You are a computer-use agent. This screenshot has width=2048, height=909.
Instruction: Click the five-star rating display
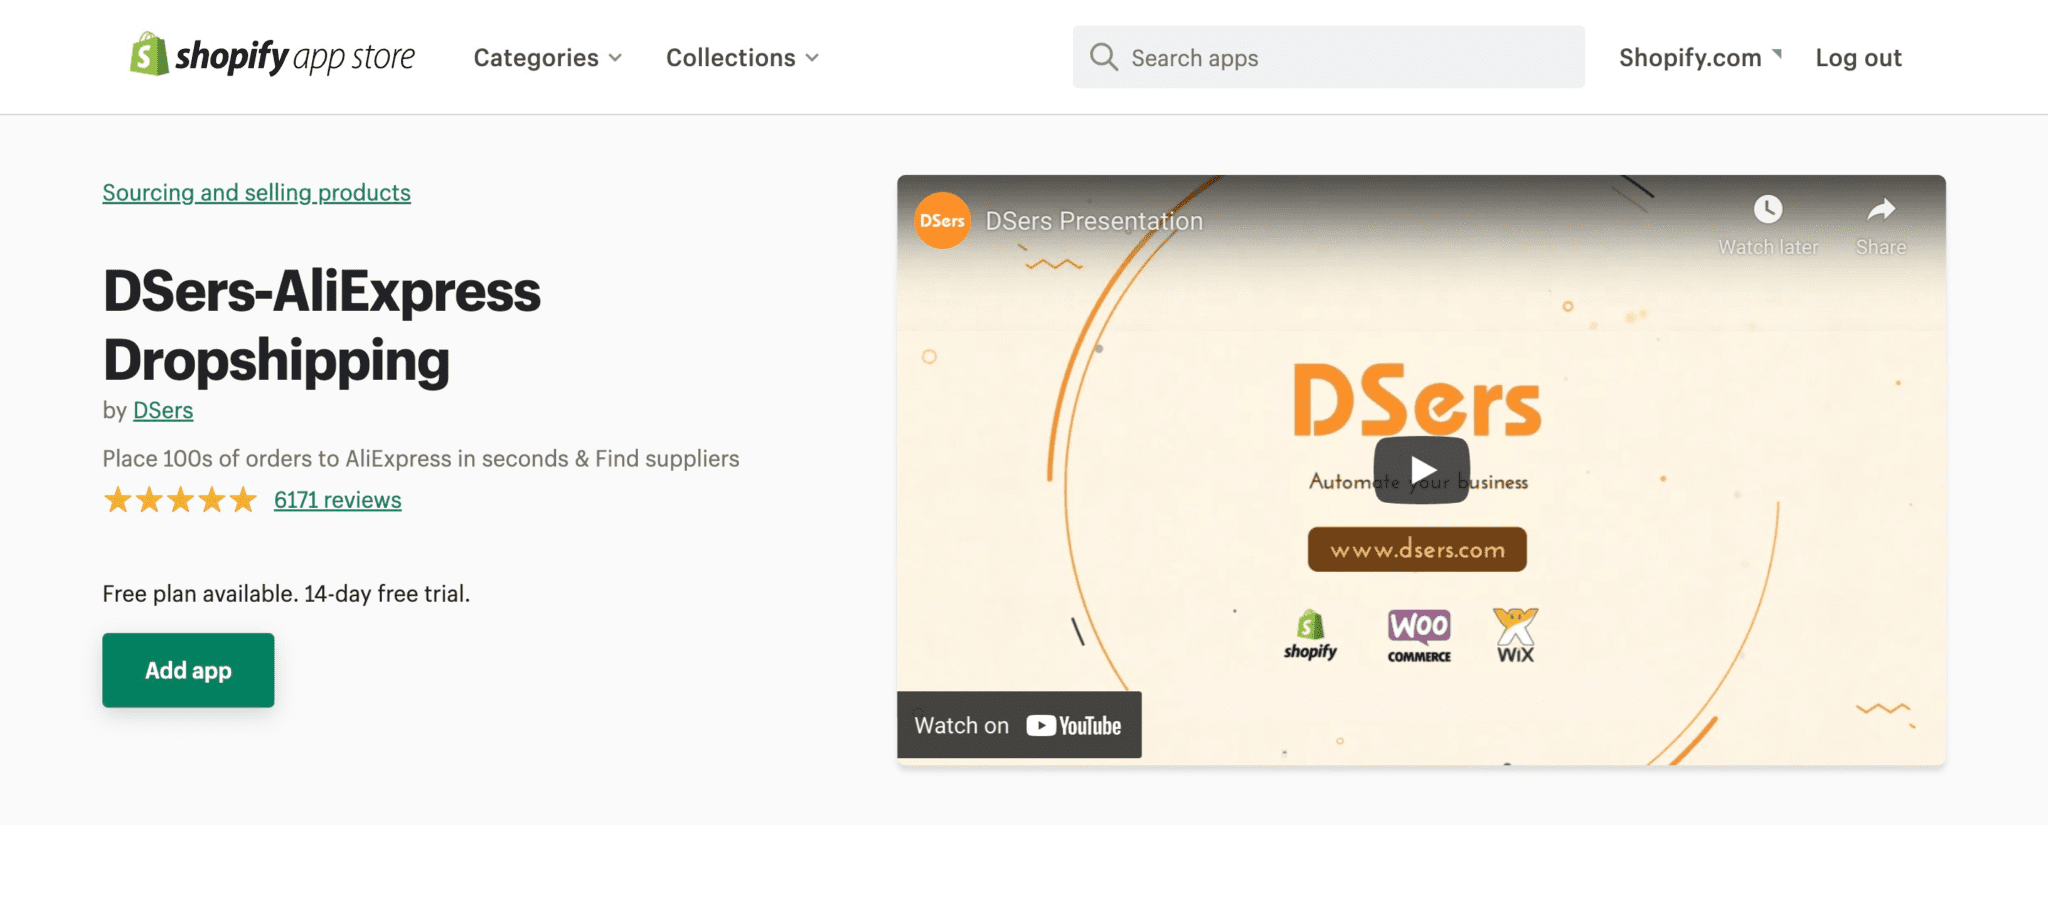tap(180, 498)
